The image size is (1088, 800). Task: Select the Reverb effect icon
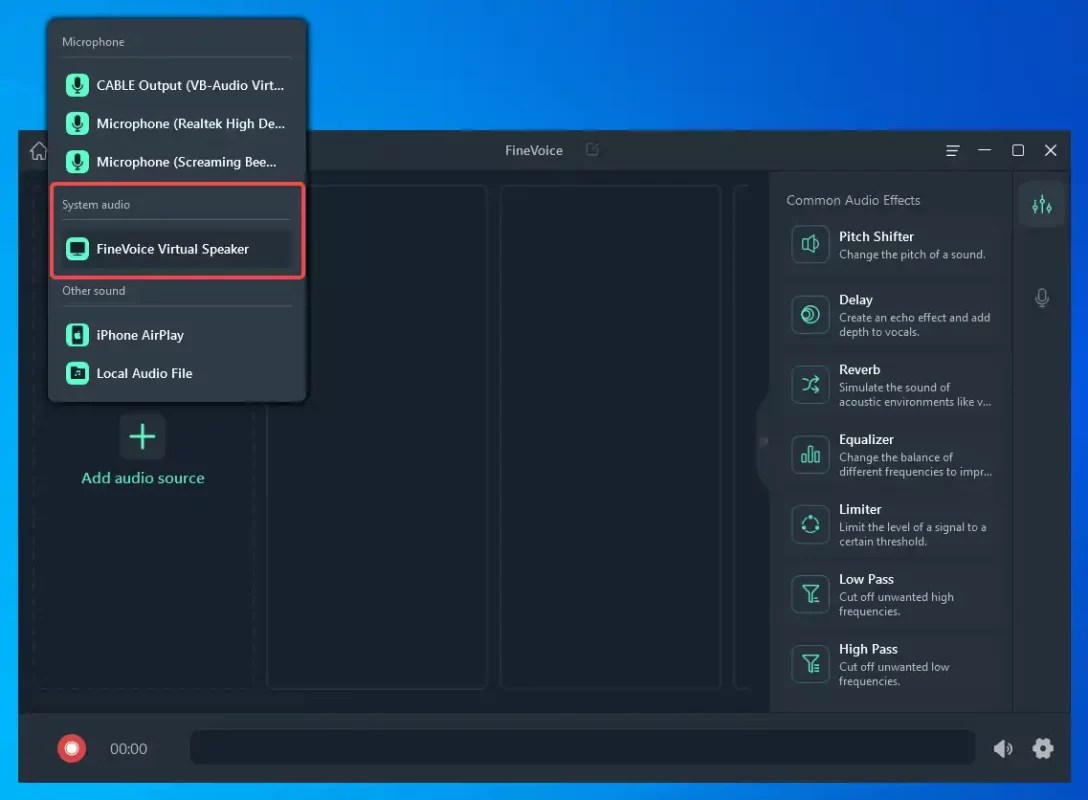(810, 385)
